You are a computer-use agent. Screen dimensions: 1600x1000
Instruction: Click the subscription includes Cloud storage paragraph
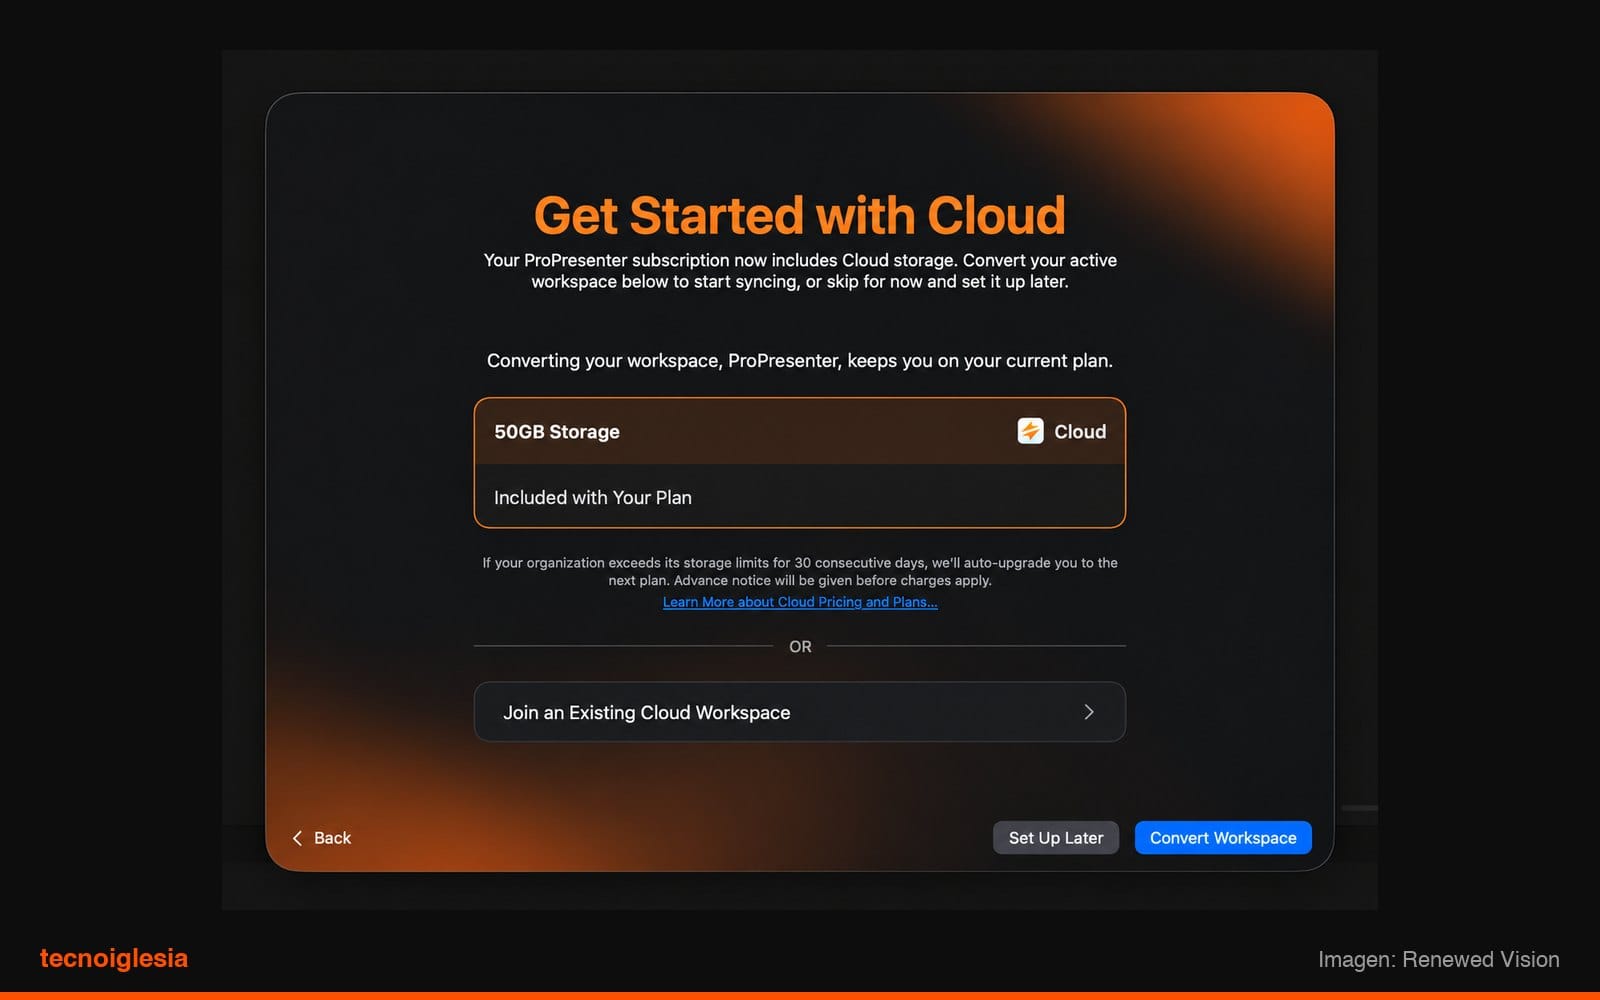point(800,271)
